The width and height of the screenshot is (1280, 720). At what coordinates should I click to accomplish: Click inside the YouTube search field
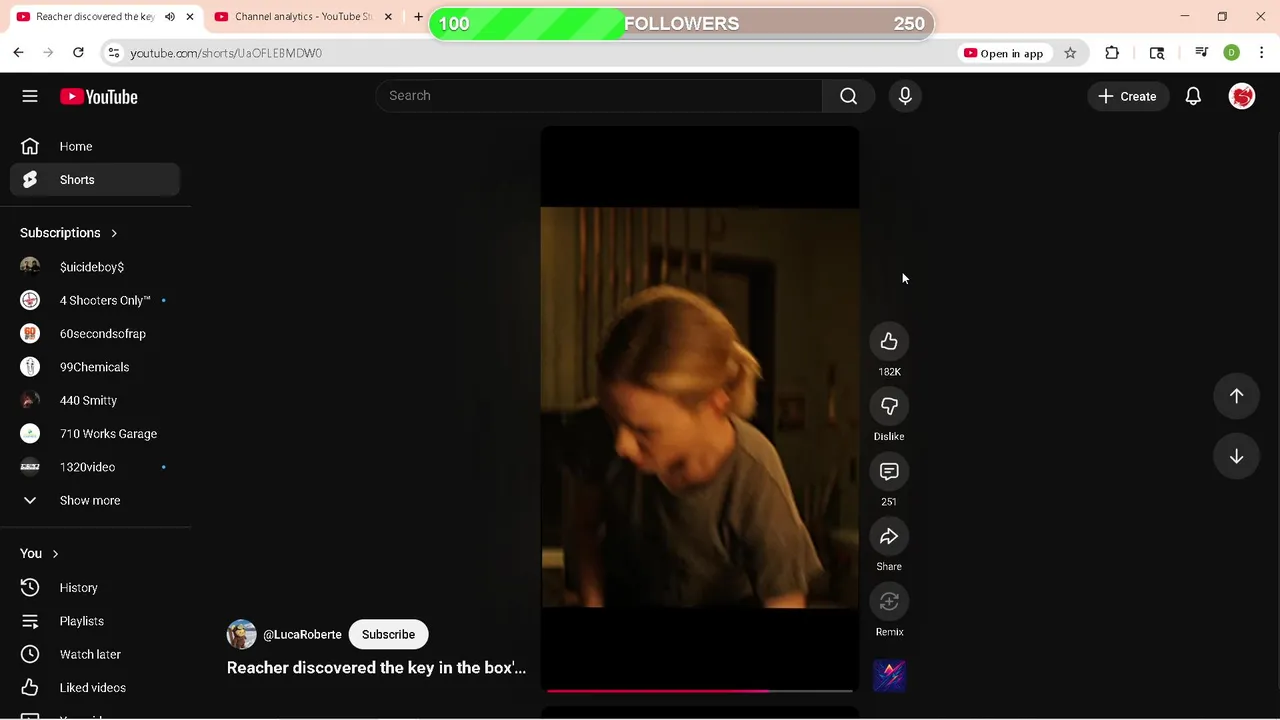[x=600, y=96]
